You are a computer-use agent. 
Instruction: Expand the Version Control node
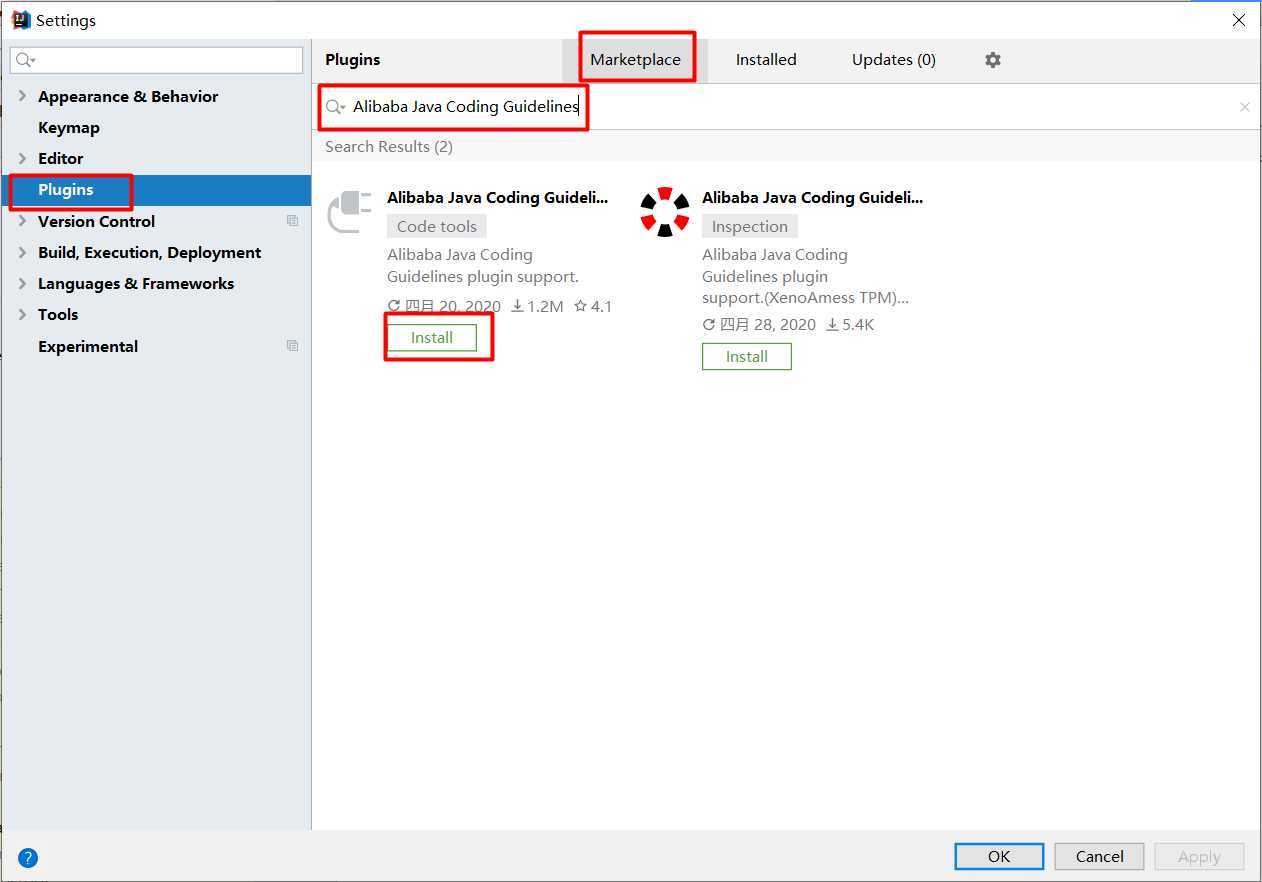click(22, 221)
